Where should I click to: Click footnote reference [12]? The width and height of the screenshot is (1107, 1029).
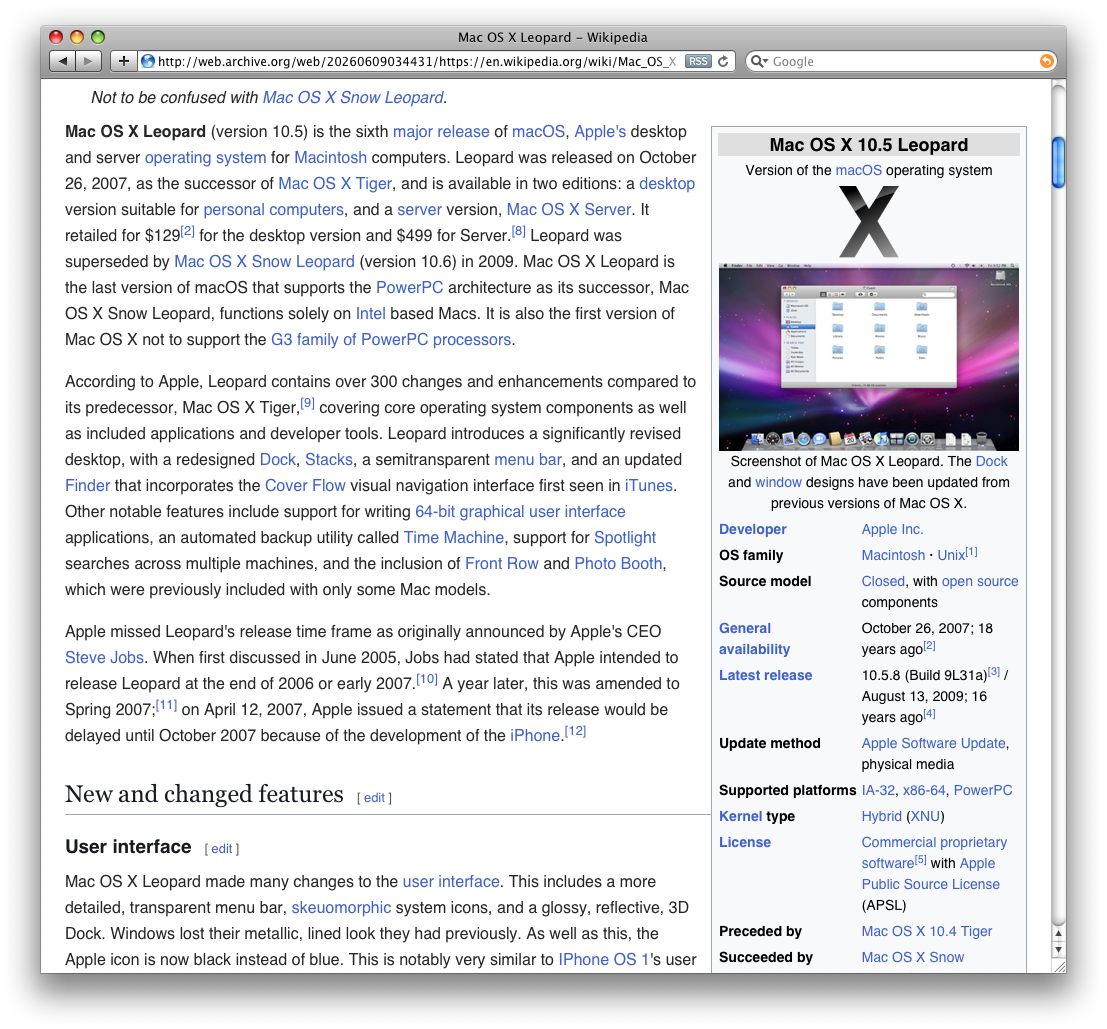[575, 730]
